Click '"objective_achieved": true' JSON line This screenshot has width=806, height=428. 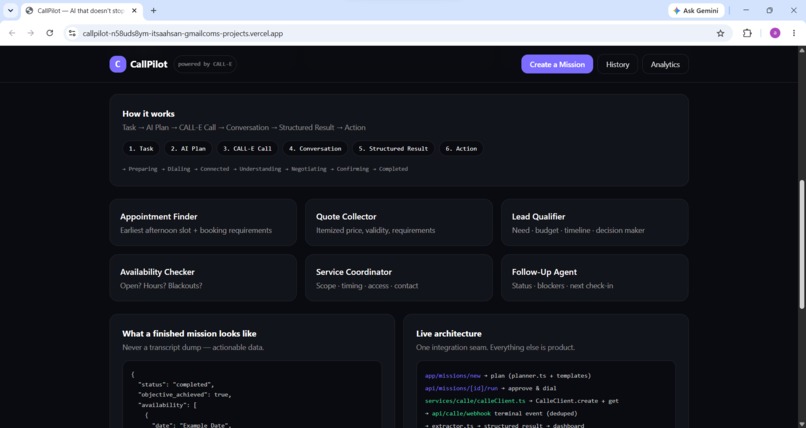[185, 395]
